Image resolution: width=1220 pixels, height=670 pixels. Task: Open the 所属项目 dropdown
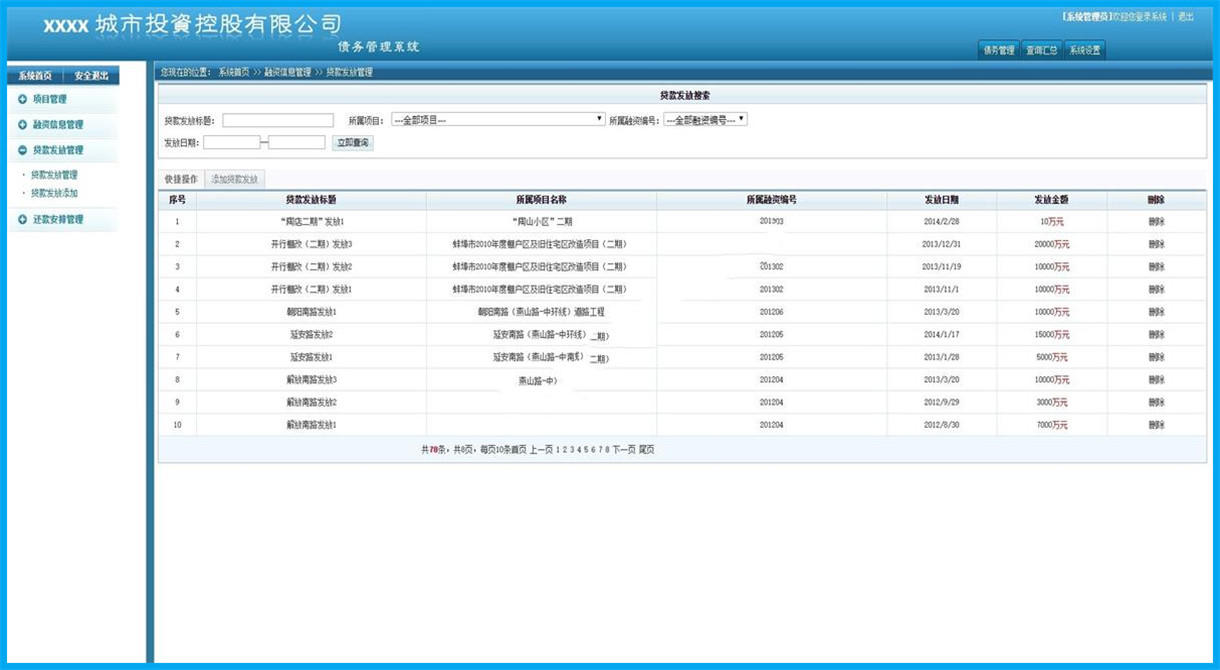pyautogui.click(x=498, y=119)
